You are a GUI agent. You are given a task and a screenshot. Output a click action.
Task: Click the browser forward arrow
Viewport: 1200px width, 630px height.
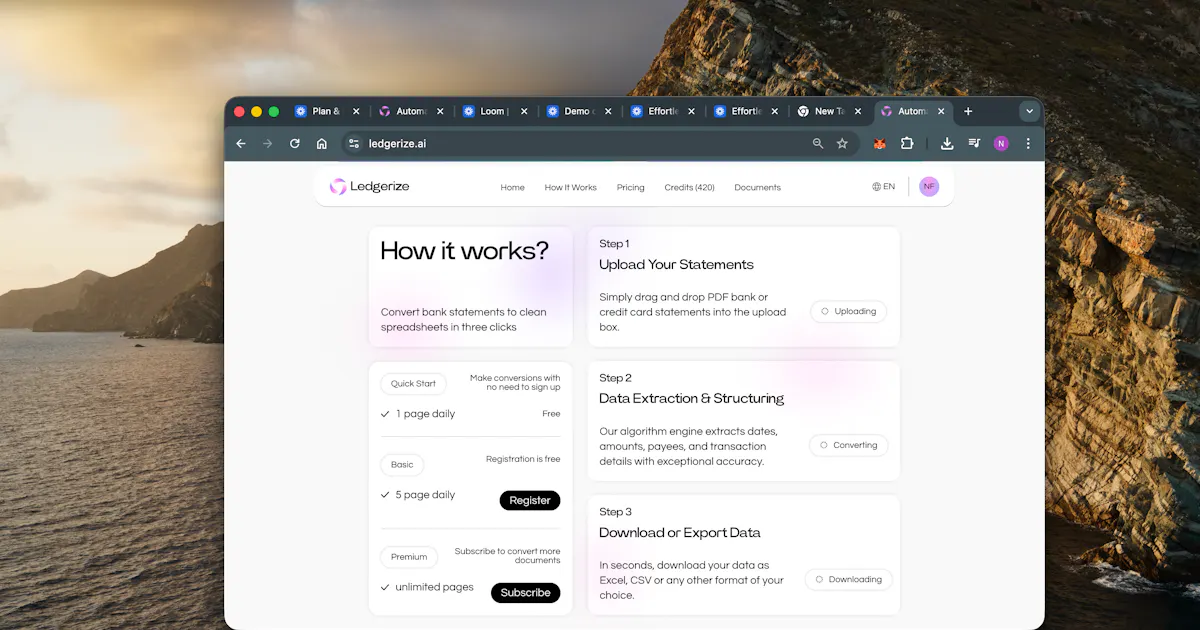pos(267,144)
